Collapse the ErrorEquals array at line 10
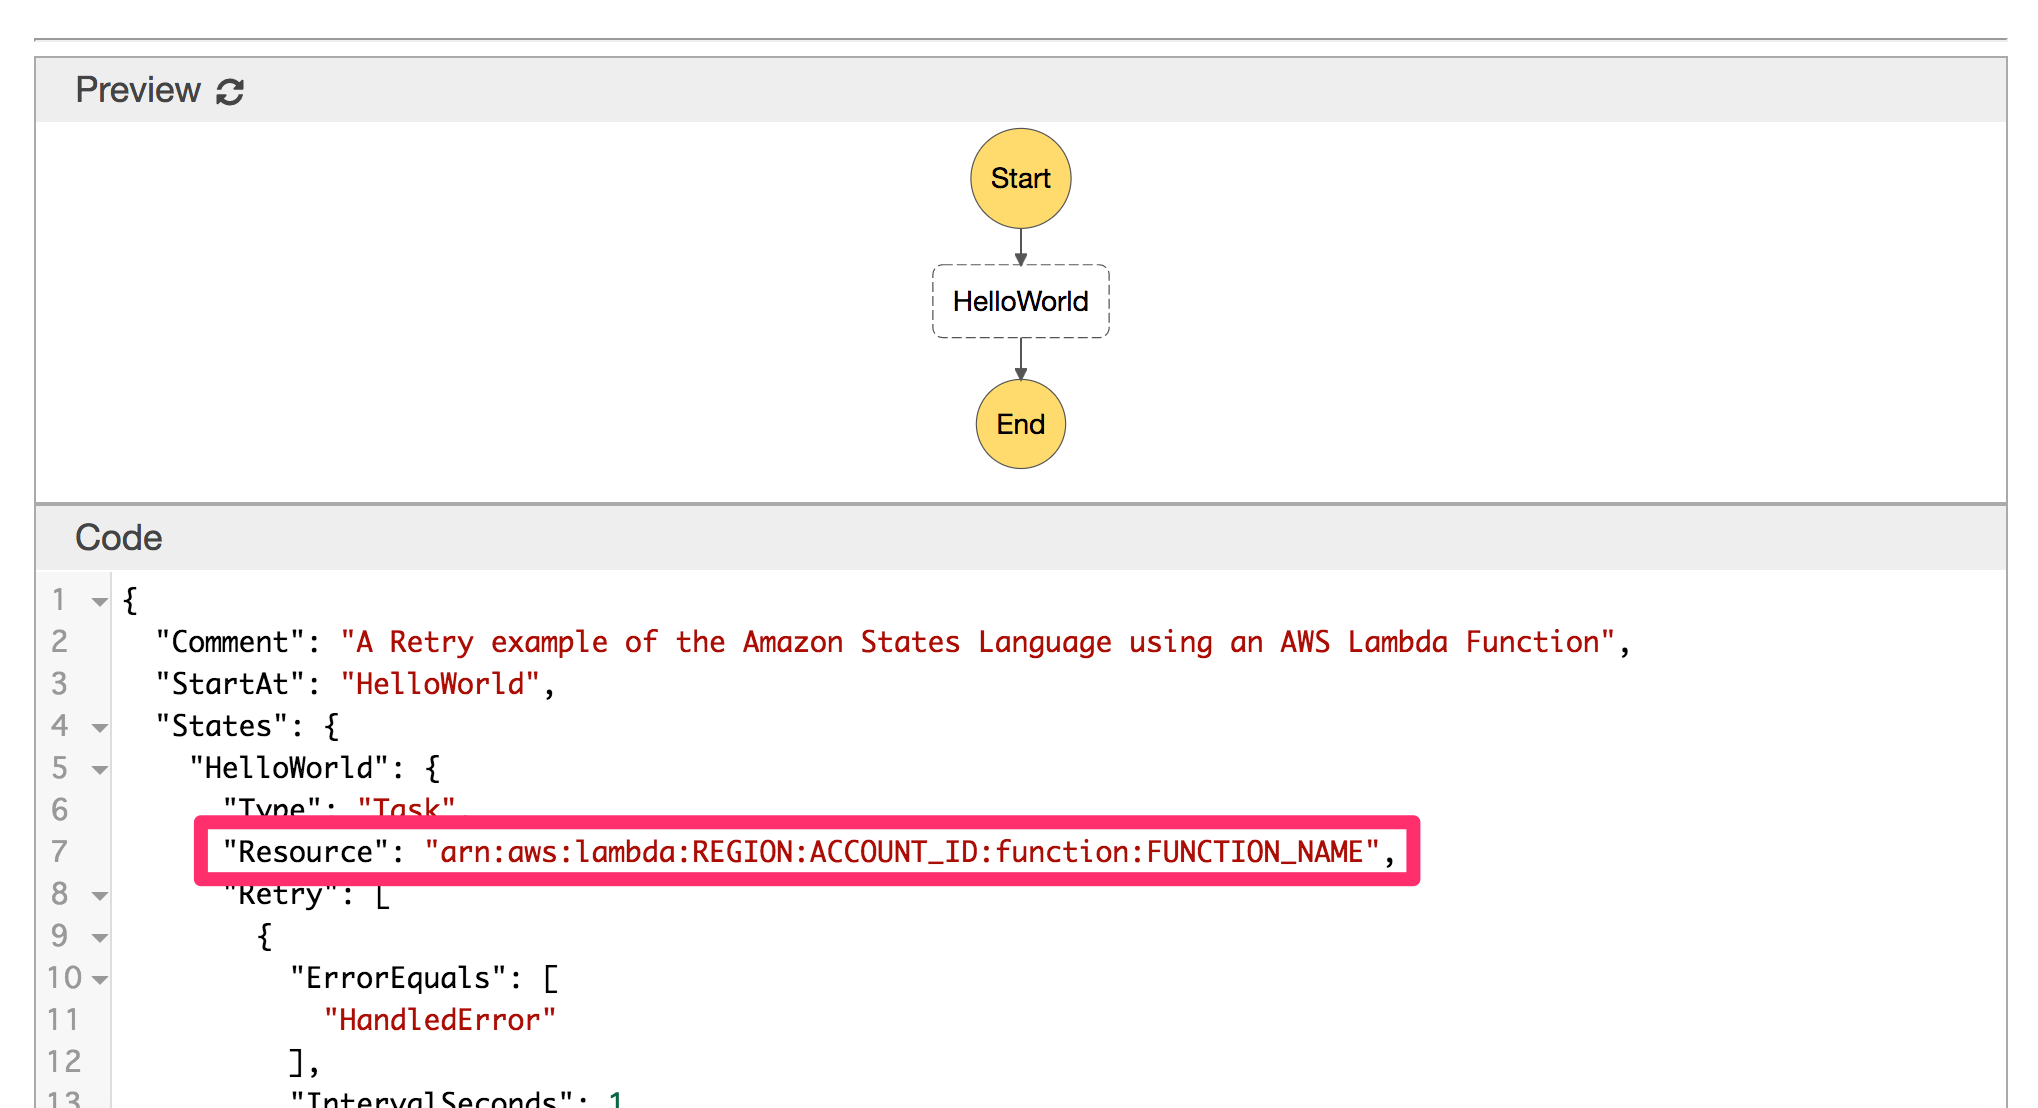 99,978
